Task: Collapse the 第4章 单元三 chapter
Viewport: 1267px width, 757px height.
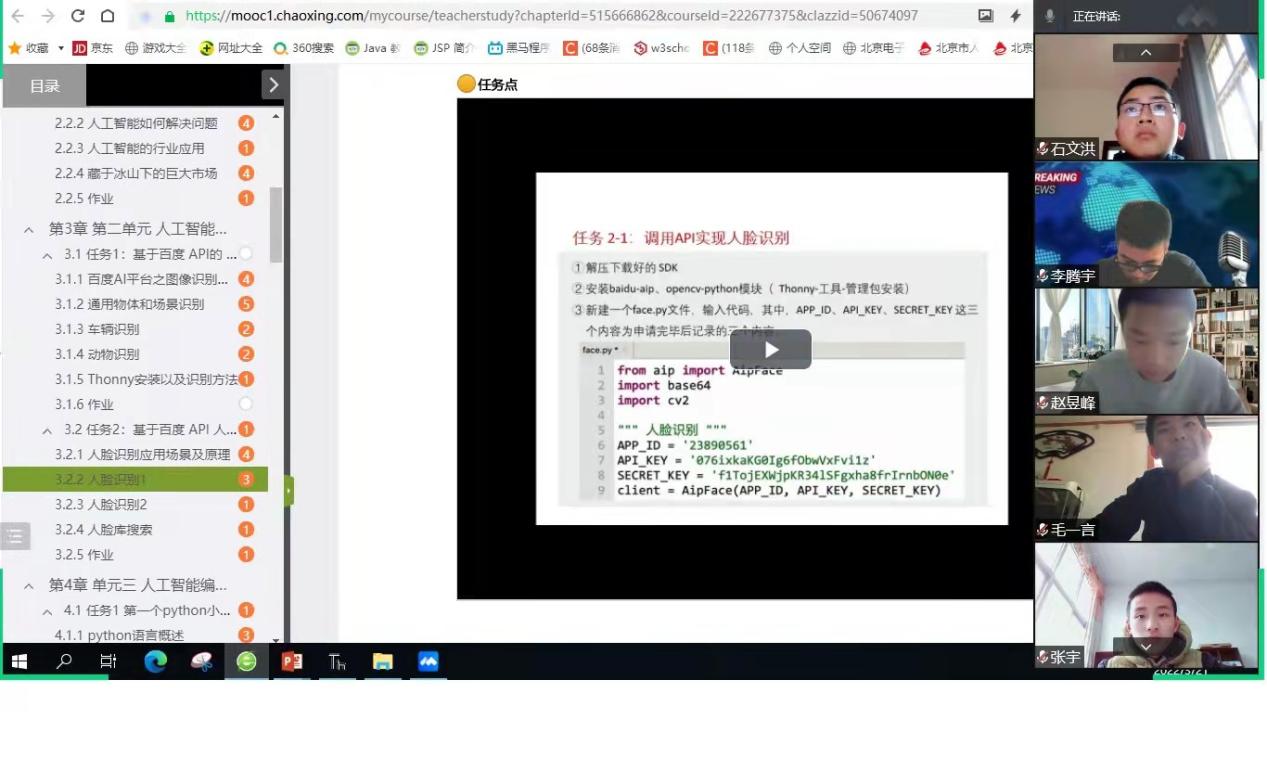Action: point(29,585)
